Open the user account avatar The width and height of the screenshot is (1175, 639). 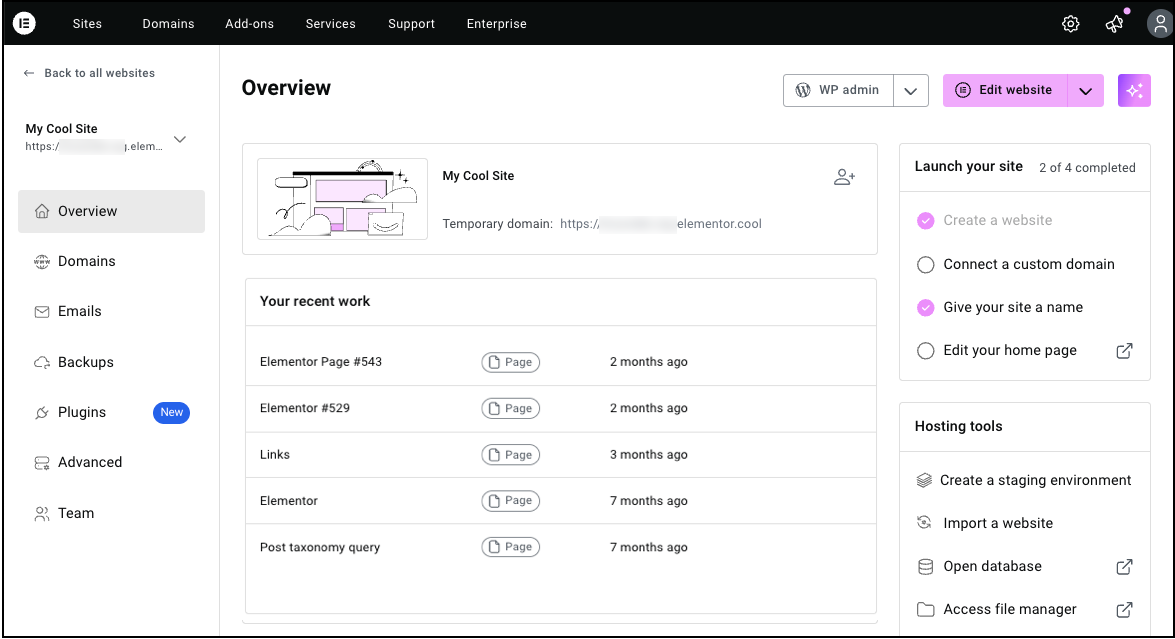pos(1158,24)
